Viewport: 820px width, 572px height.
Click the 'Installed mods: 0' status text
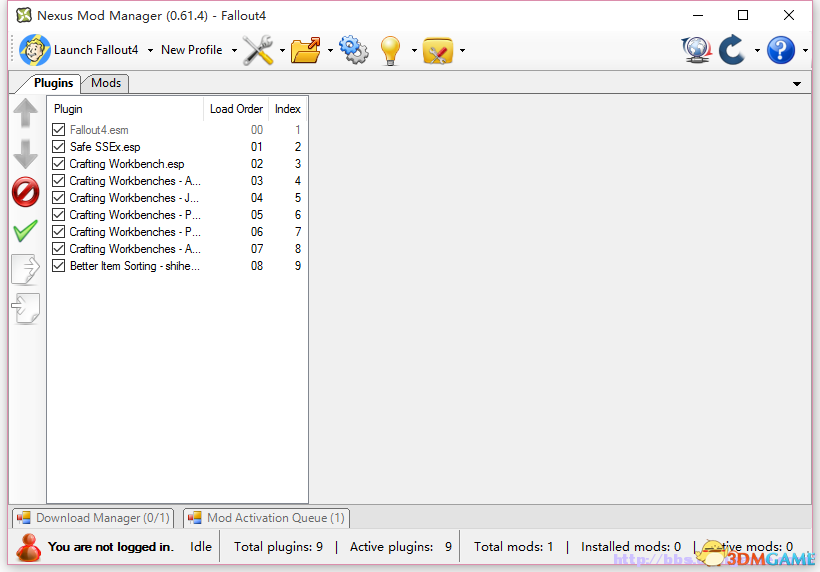(x=631, y=547)
